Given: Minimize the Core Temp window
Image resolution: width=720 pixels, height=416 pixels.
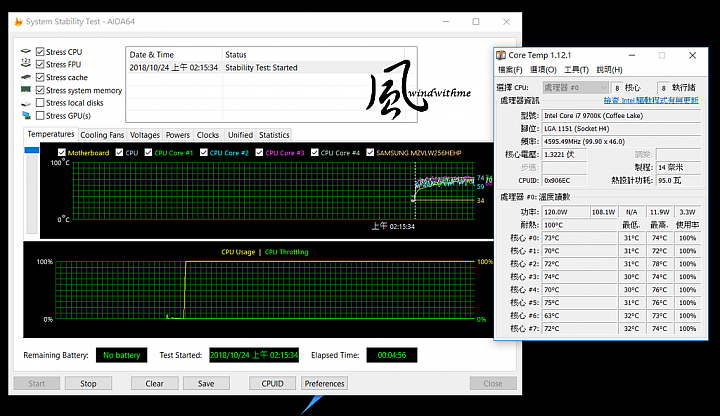Looking at the screenshot, I should tap(632, 55).
